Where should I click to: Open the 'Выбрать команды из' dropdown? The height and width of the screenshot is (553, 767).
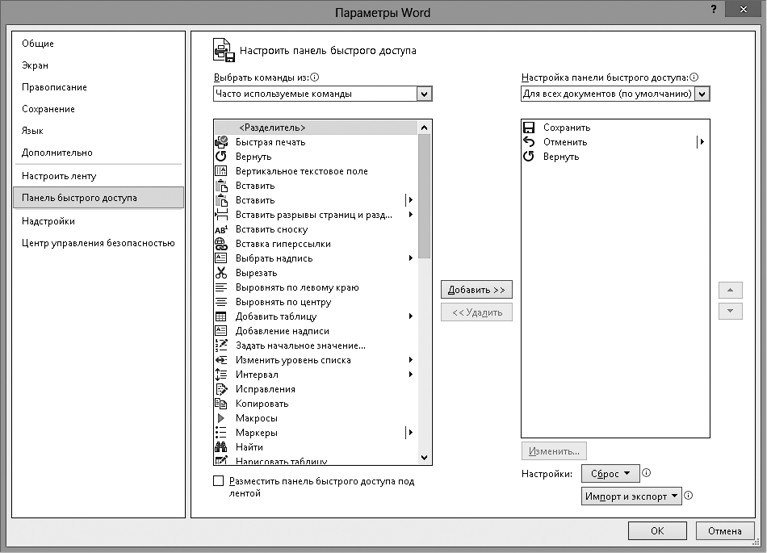tap(423, 94)
